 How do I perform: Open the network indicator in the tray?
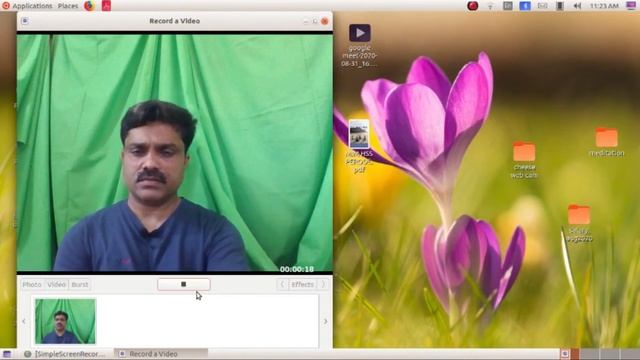pos(490,6)
